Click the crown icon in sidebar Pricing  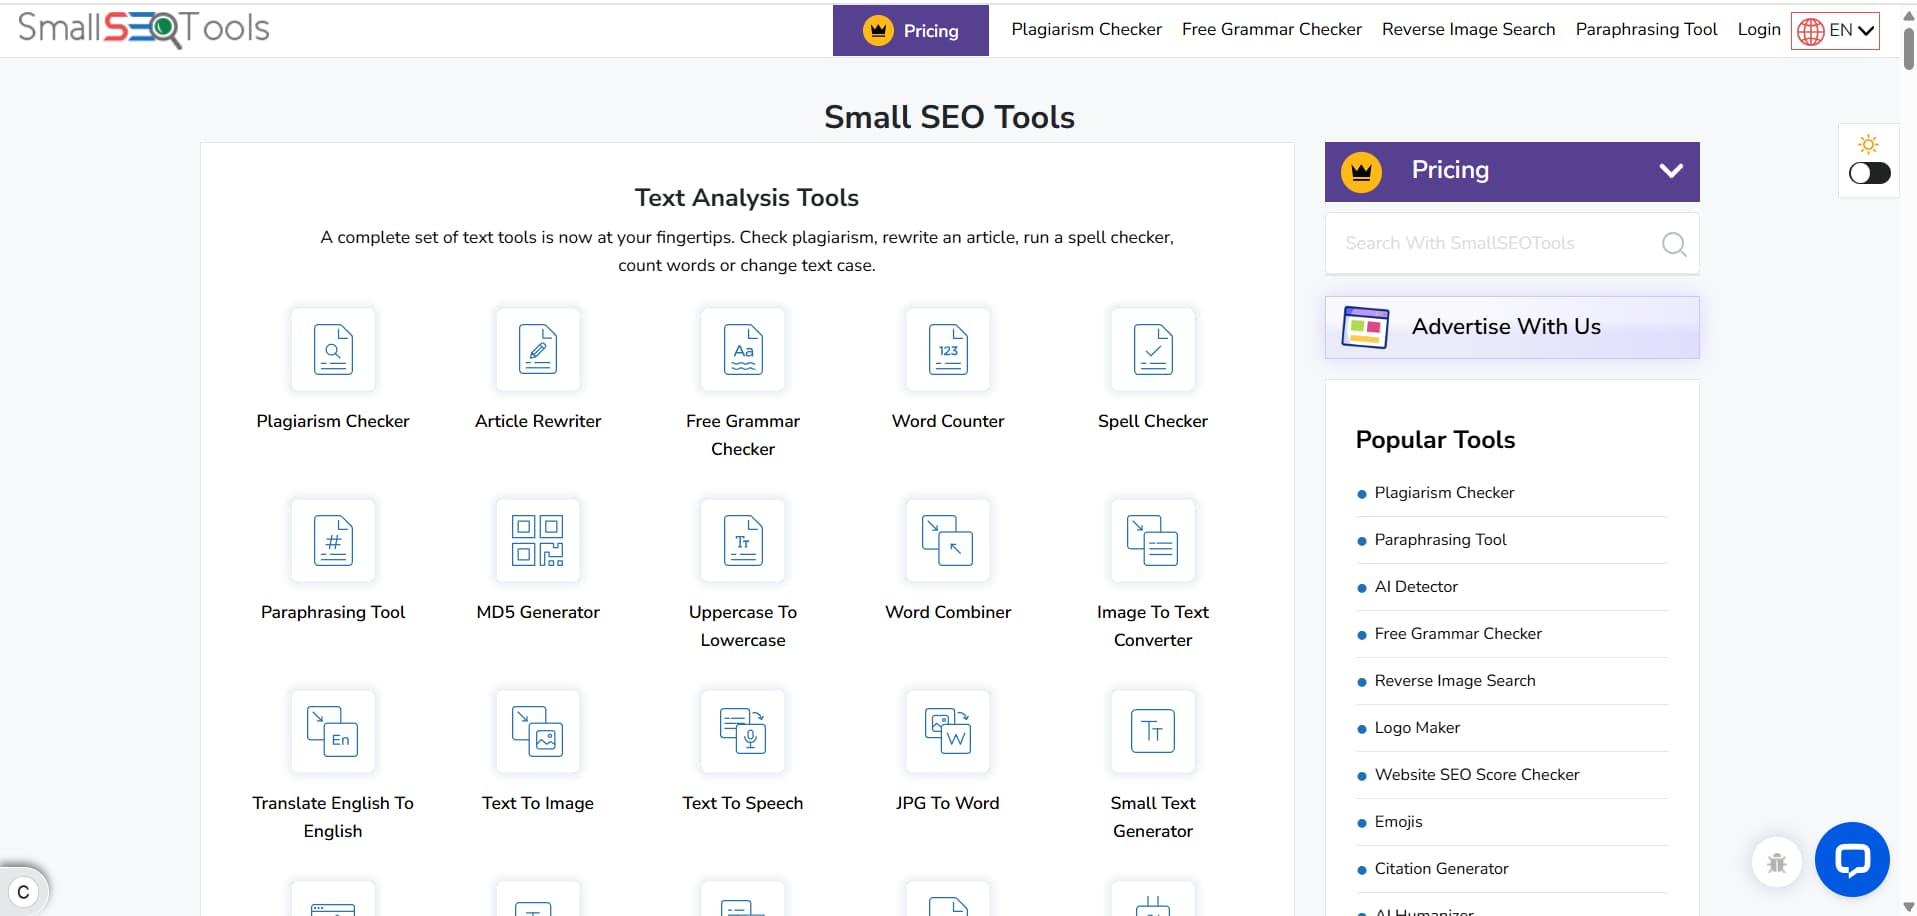click(1361, 172)
